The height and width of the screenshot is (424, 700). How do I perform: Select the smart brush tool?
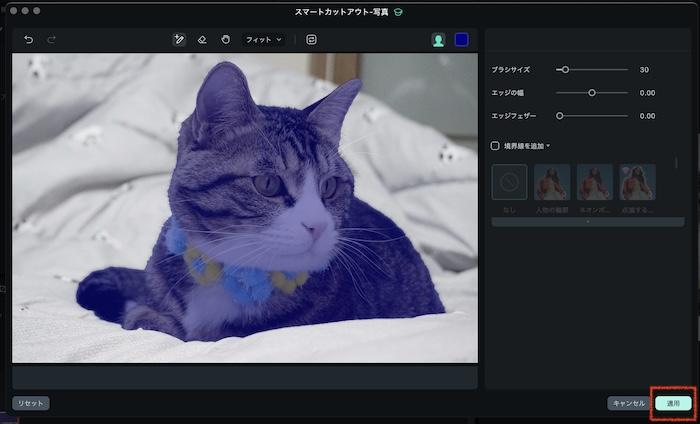(179, 40)
